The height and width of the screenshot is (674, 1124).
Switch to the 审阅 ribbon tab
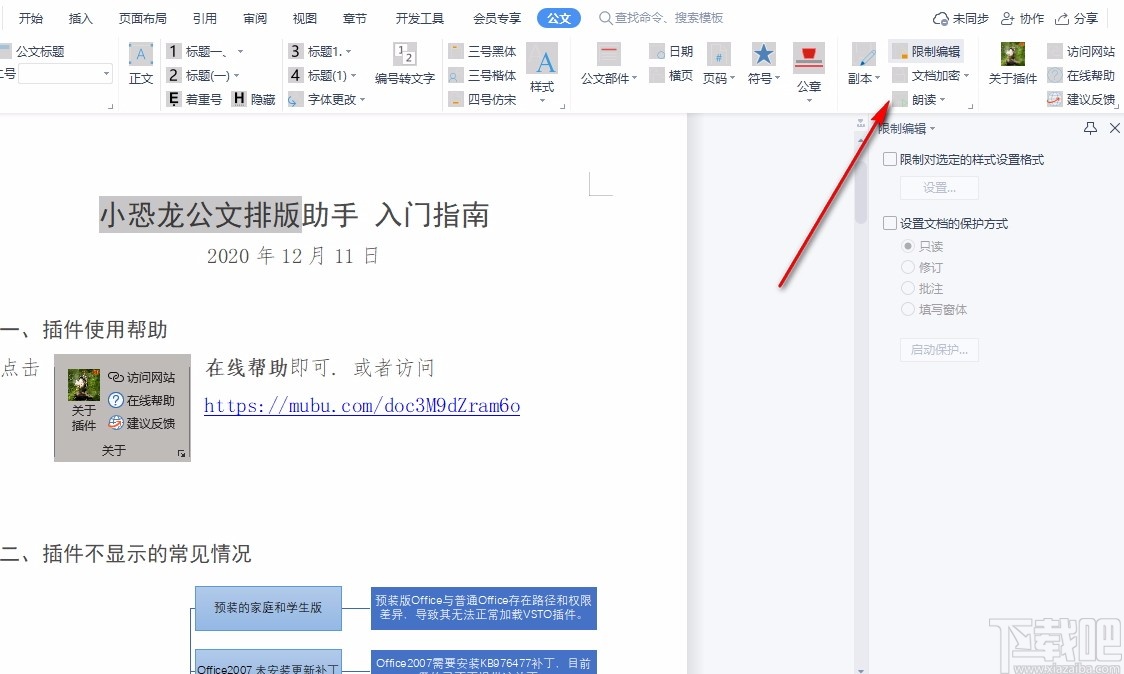pyautogui.click(x=254, y=17)
